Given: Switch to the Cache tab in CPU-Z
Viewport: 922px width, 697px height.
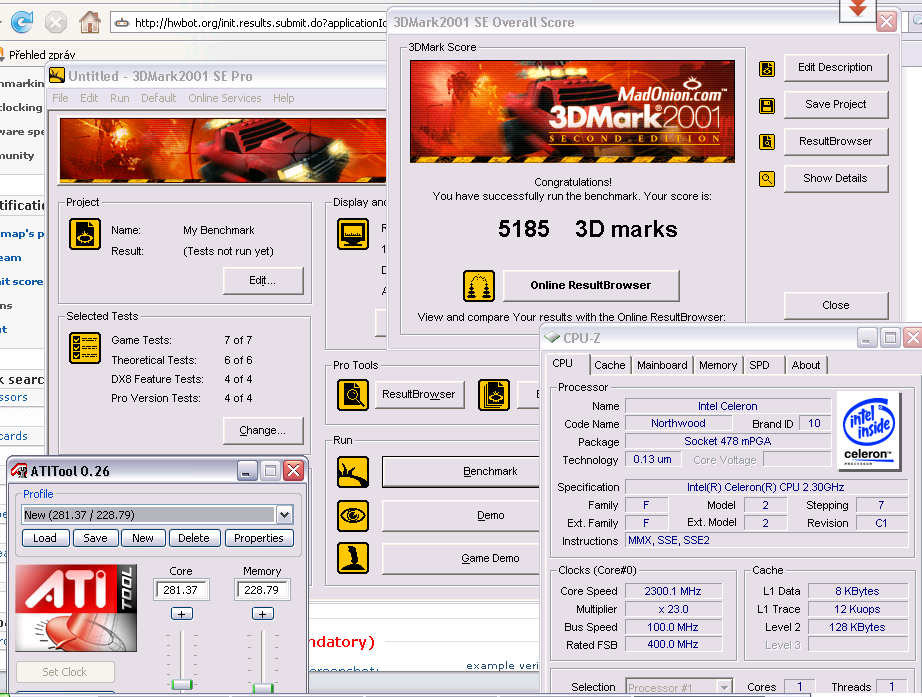Looking at the screenshot, I should tap(610, 365).
